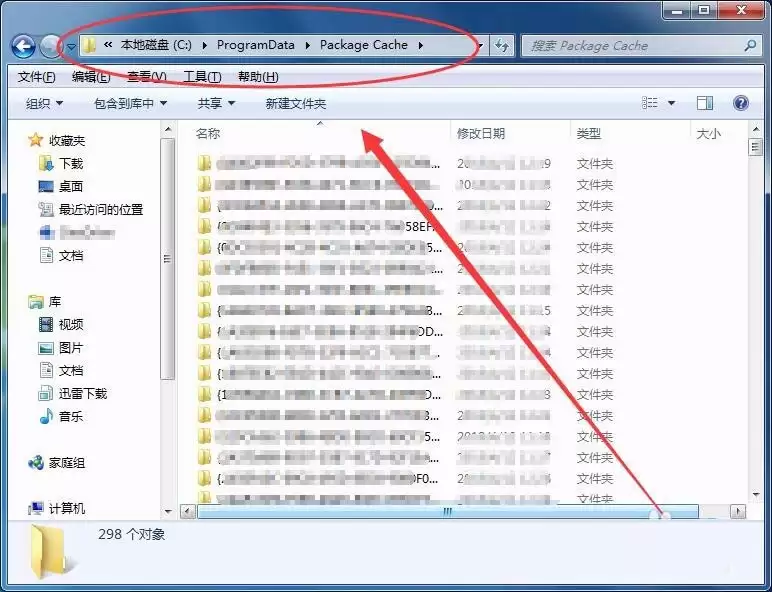772x592 pixels.
Task: Expand the hidden path chevron («)
Action: coord(108,45)
